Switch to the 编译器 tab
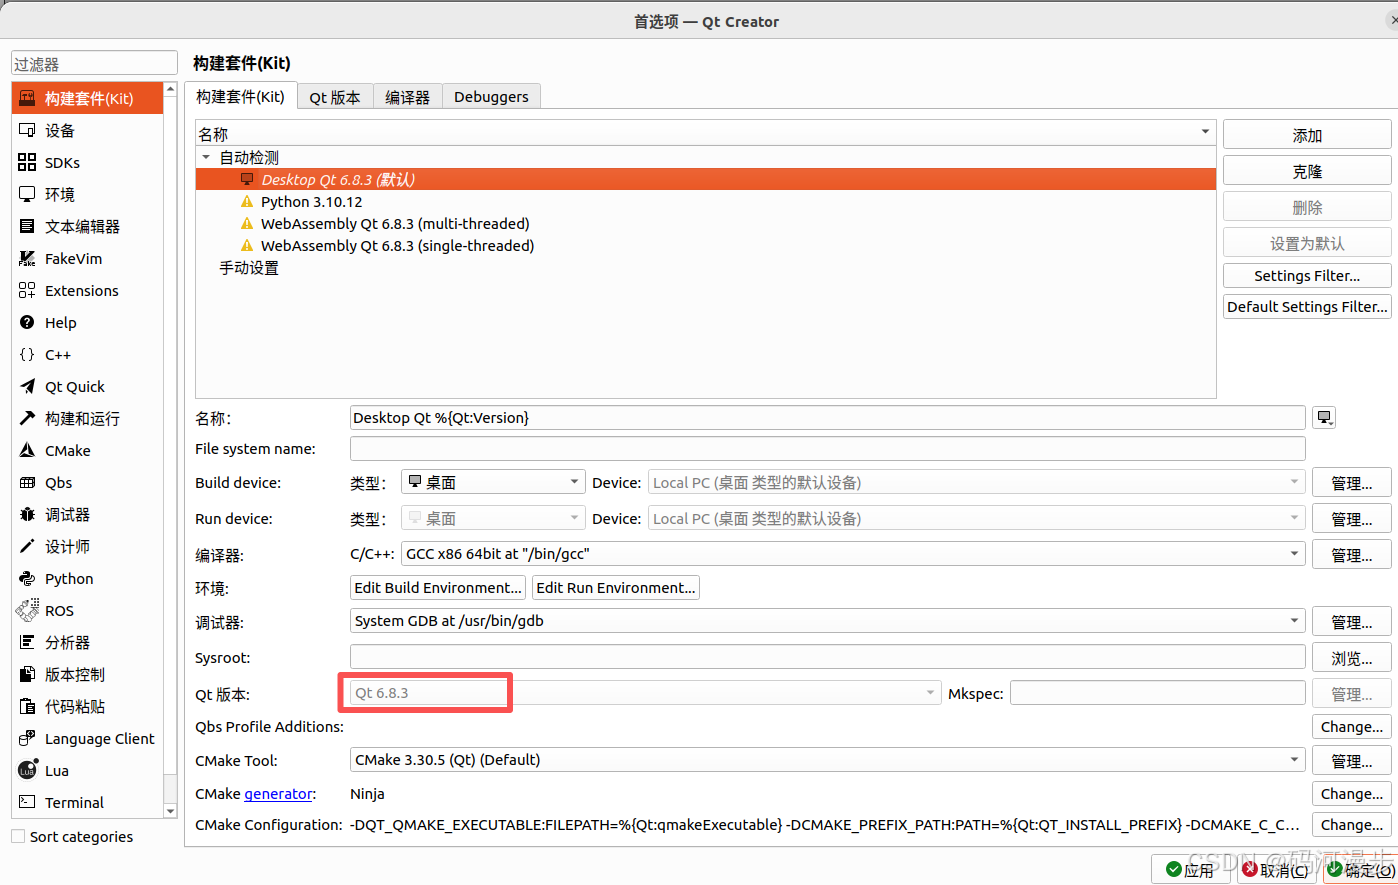Screen dimensions: 1398x885 407,97
